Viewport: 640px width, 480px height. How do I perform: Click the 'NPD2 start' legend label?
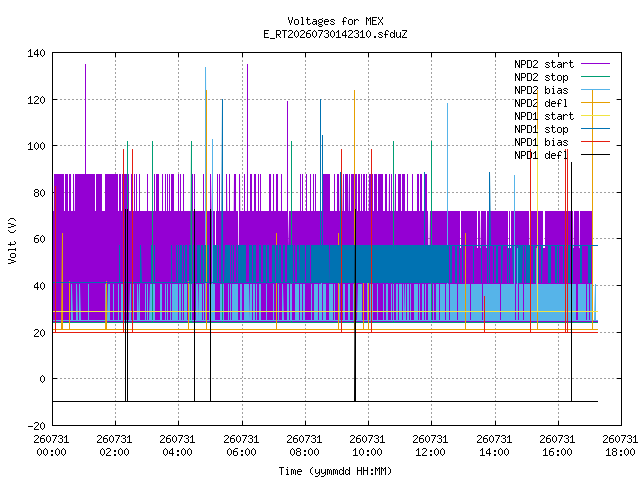(544, 64)
